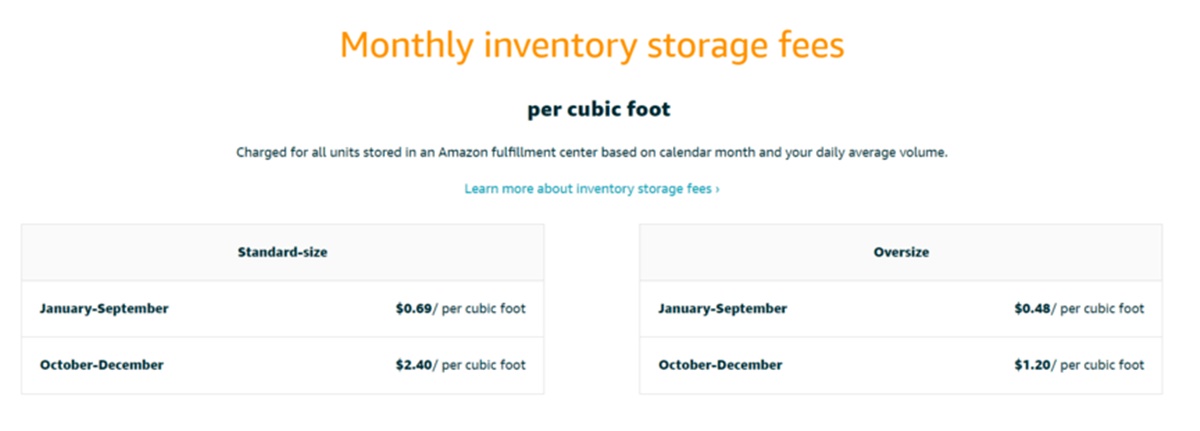
Task: Click the per cubic foot text beside $1.20
Action: click(1101, 365)
